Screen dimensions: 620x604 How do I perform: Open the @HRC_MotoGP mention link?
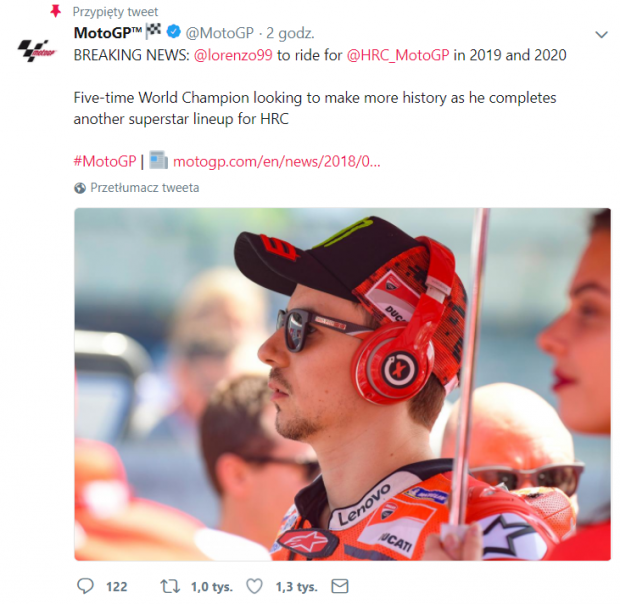(x=398, y=55)
